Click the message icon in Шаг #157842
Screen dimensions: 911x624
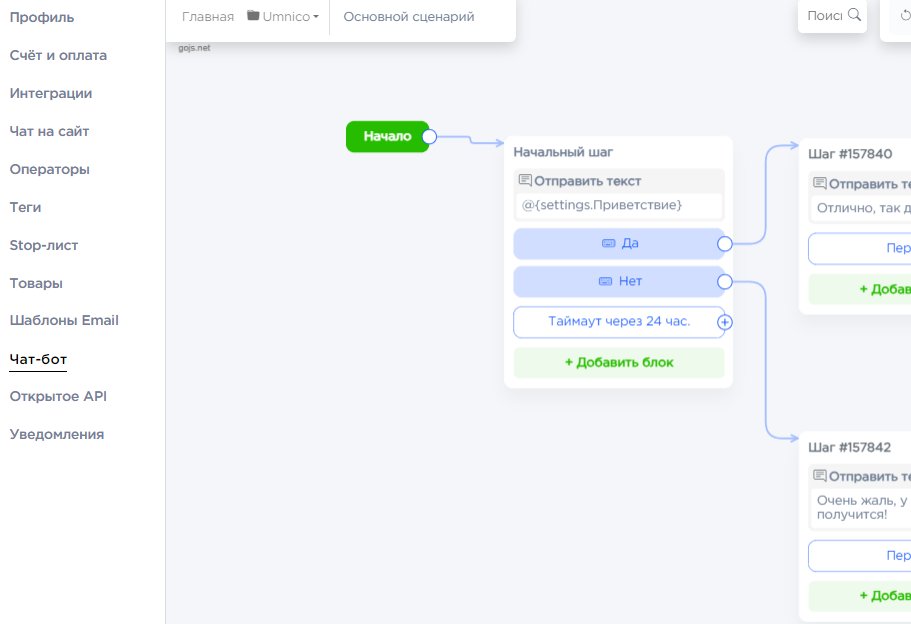pyautogui.click(x=820, y=476)
